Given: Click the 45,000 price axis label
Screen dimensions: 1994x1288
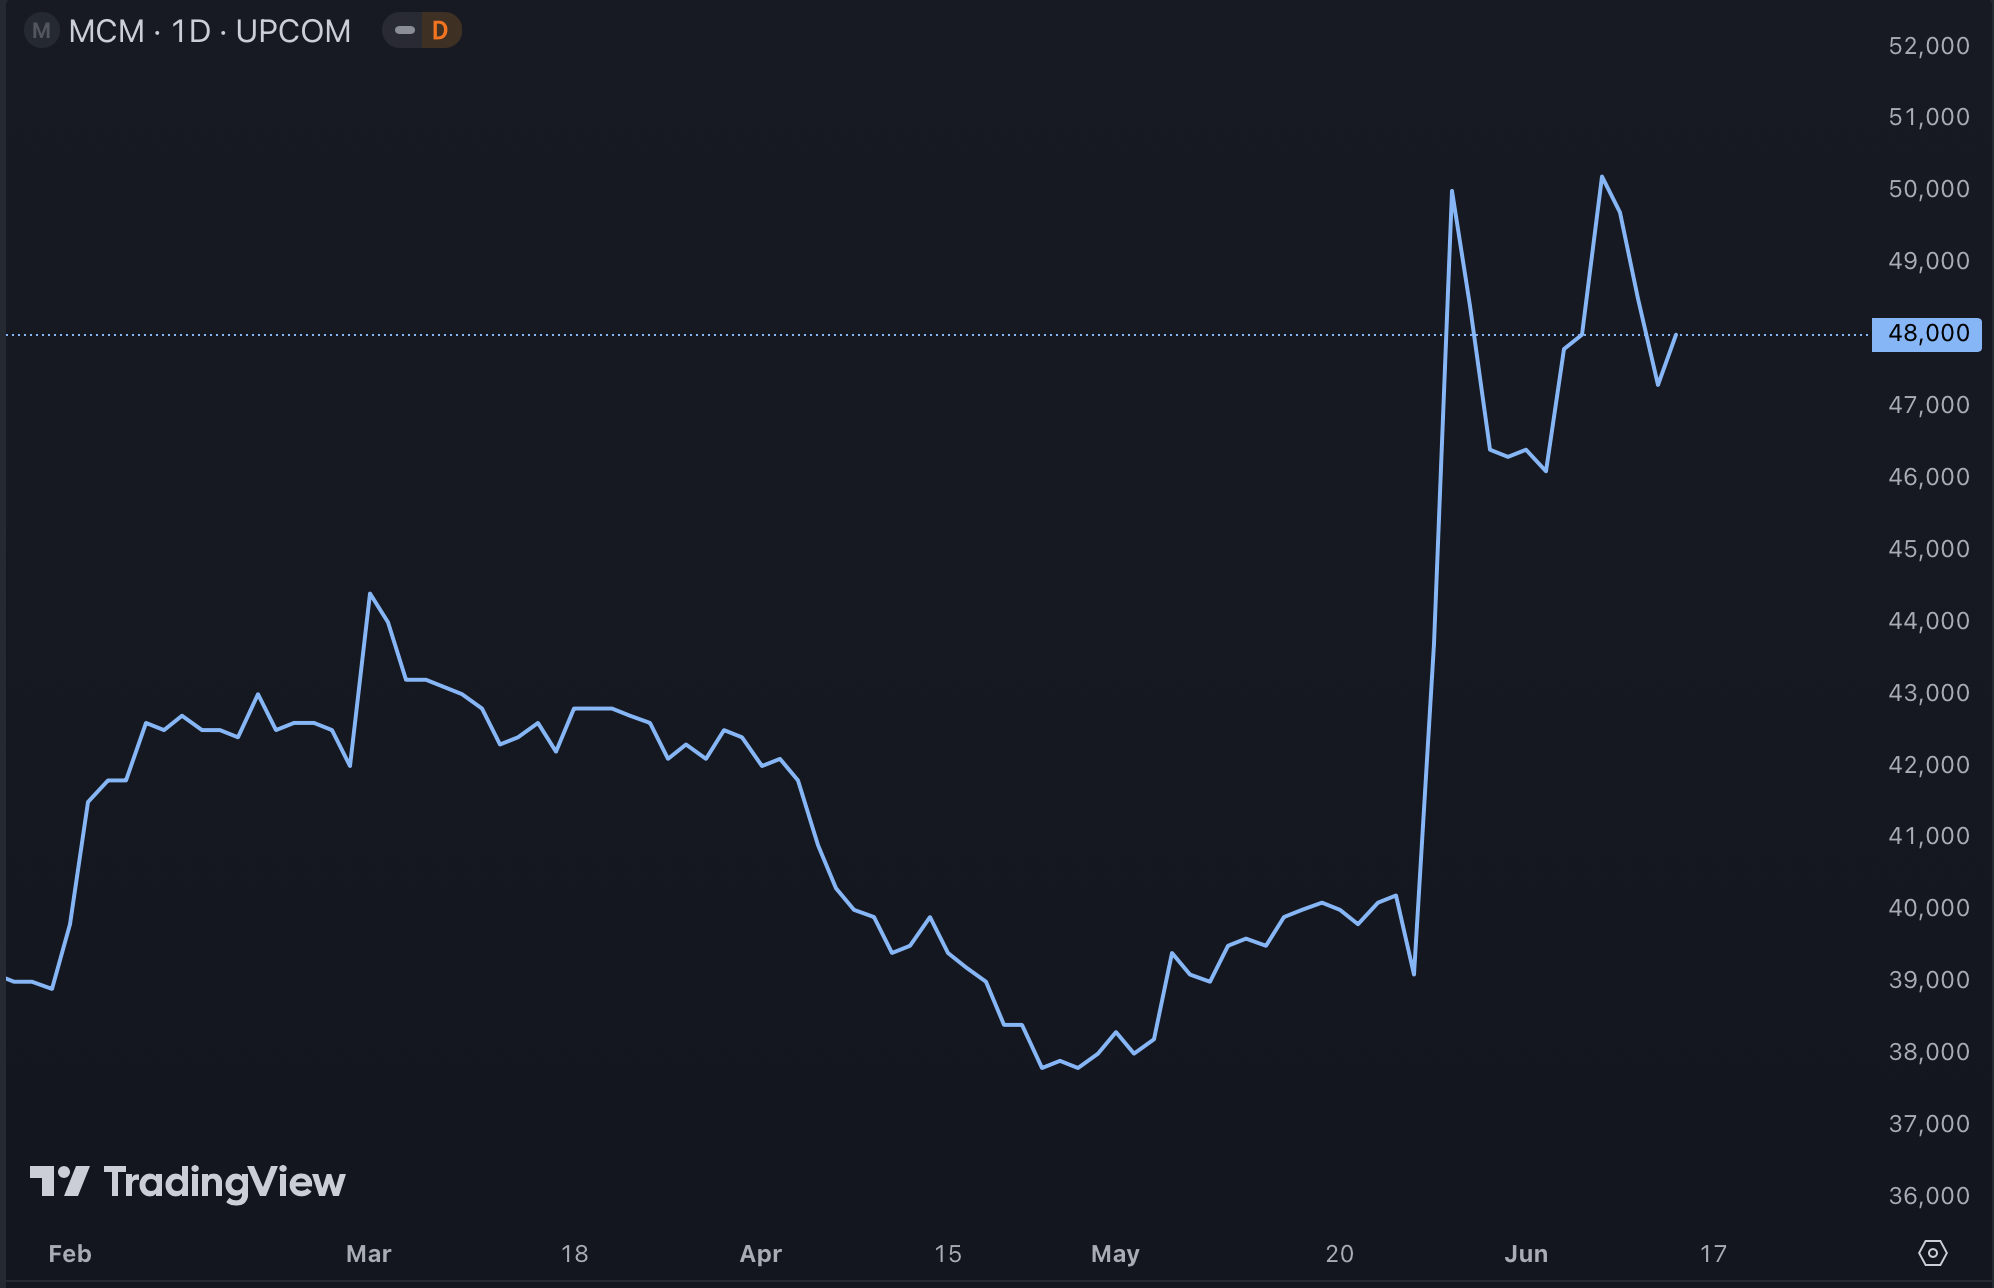Looking at the screenshot, I should [x=1929, y=549].
